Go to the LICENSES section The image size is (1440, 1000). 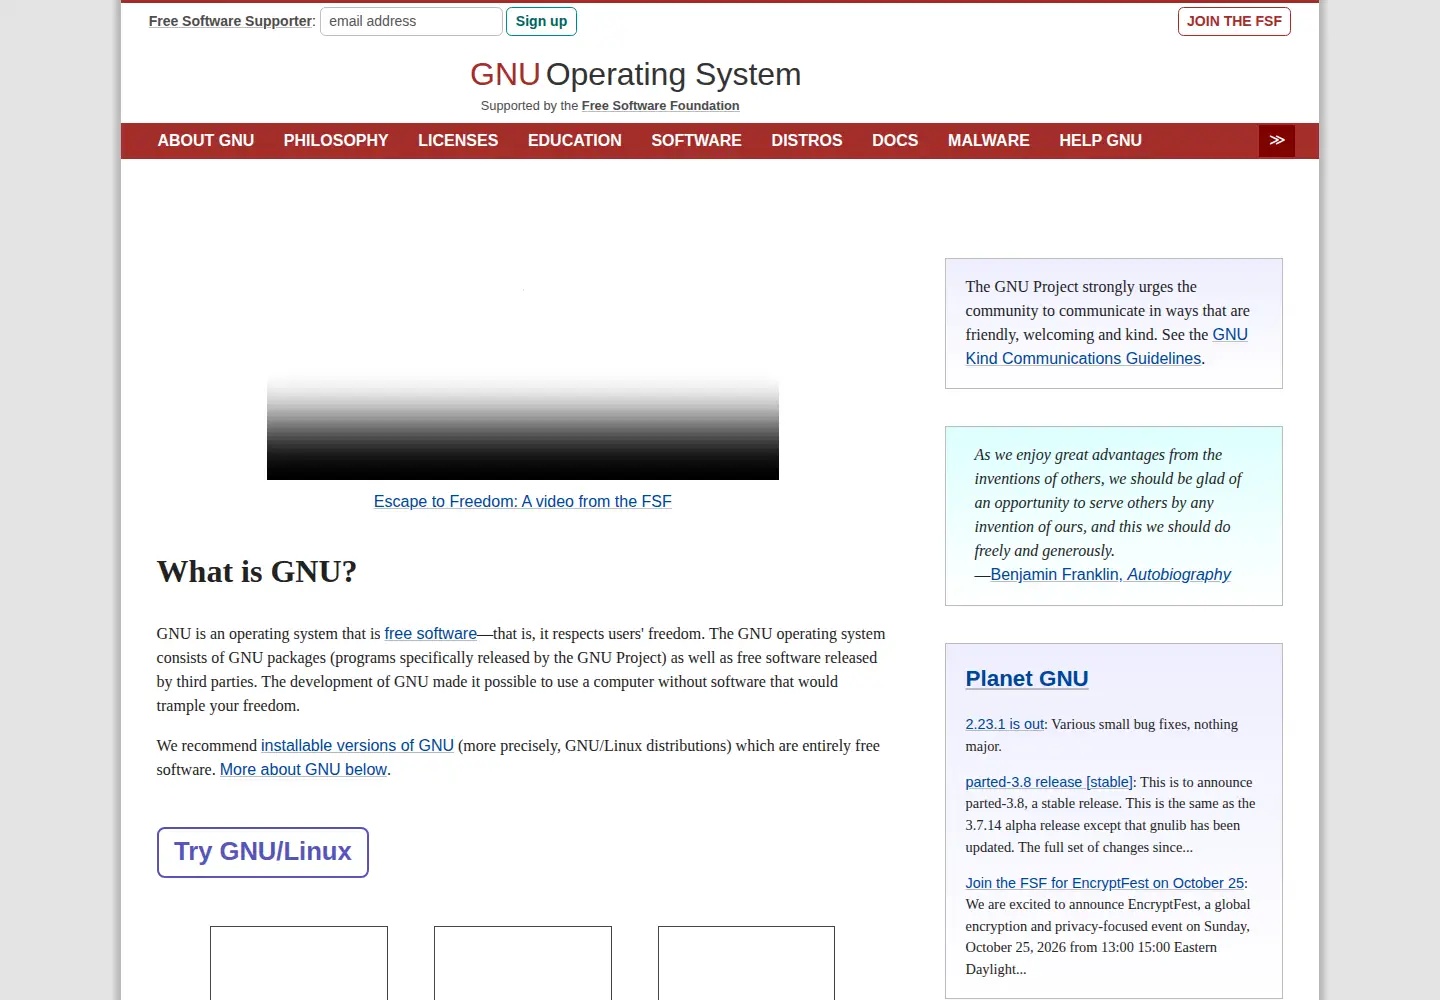(458, 141)
